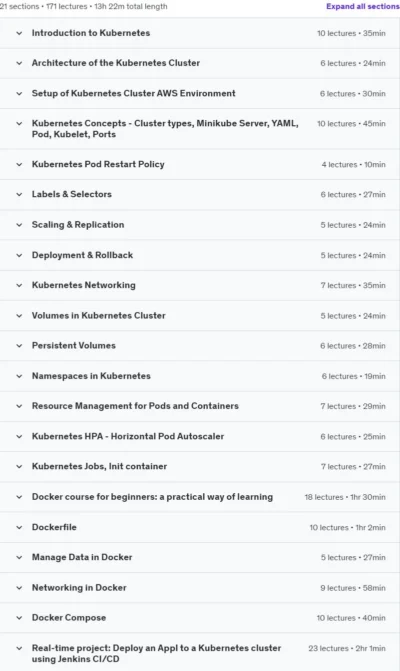
Task: Click the chevron next to Persistent Volumes
Action: 19,346
